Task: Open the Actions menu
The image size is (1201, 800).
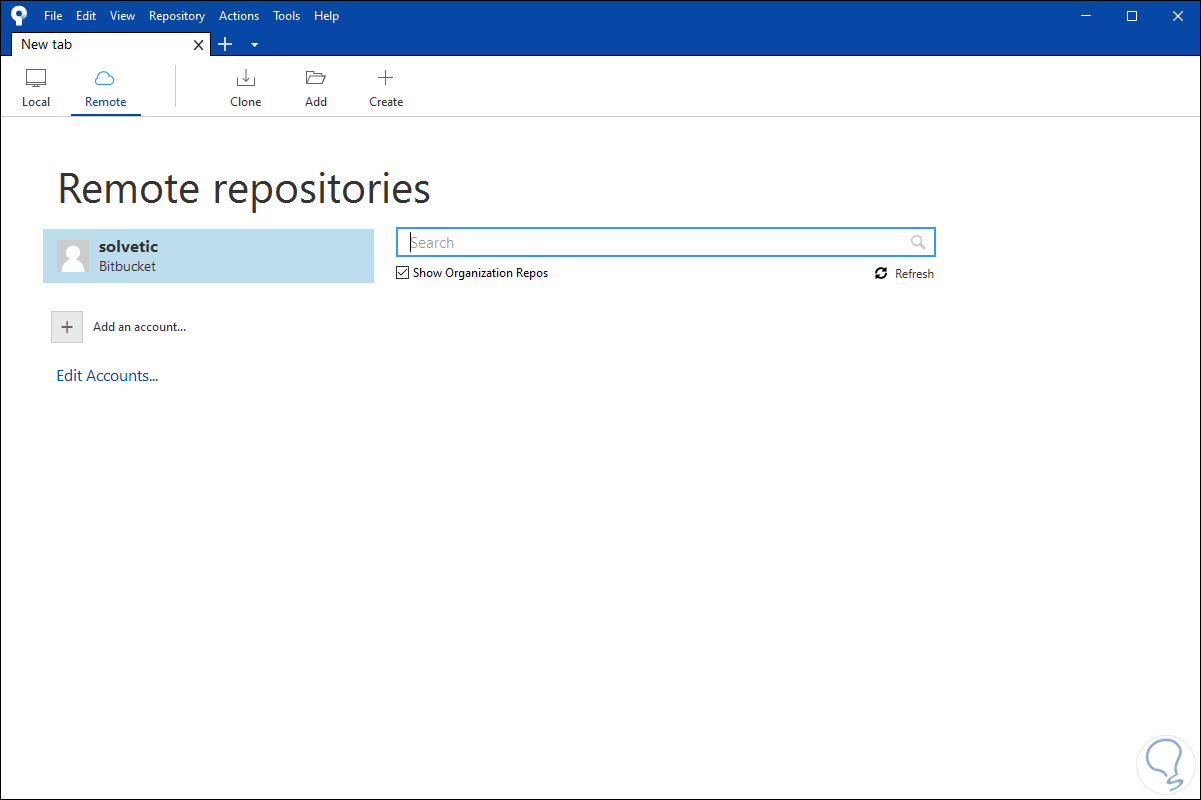Action: tap(239, 16)
